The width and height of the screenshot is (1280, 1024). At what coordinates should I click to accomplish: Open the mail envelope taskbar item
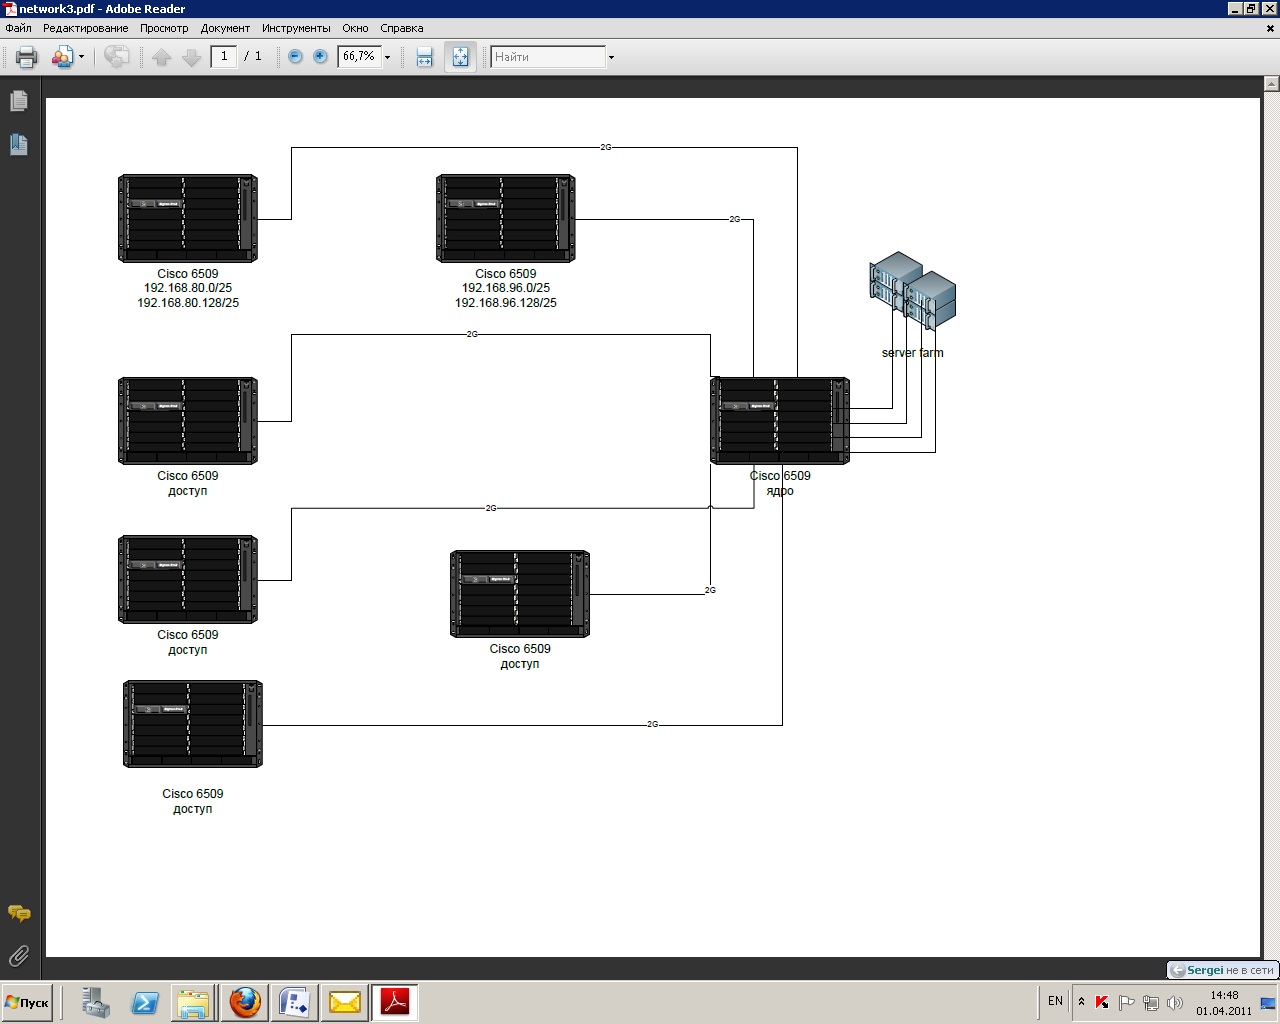(x=344, y=1002)
